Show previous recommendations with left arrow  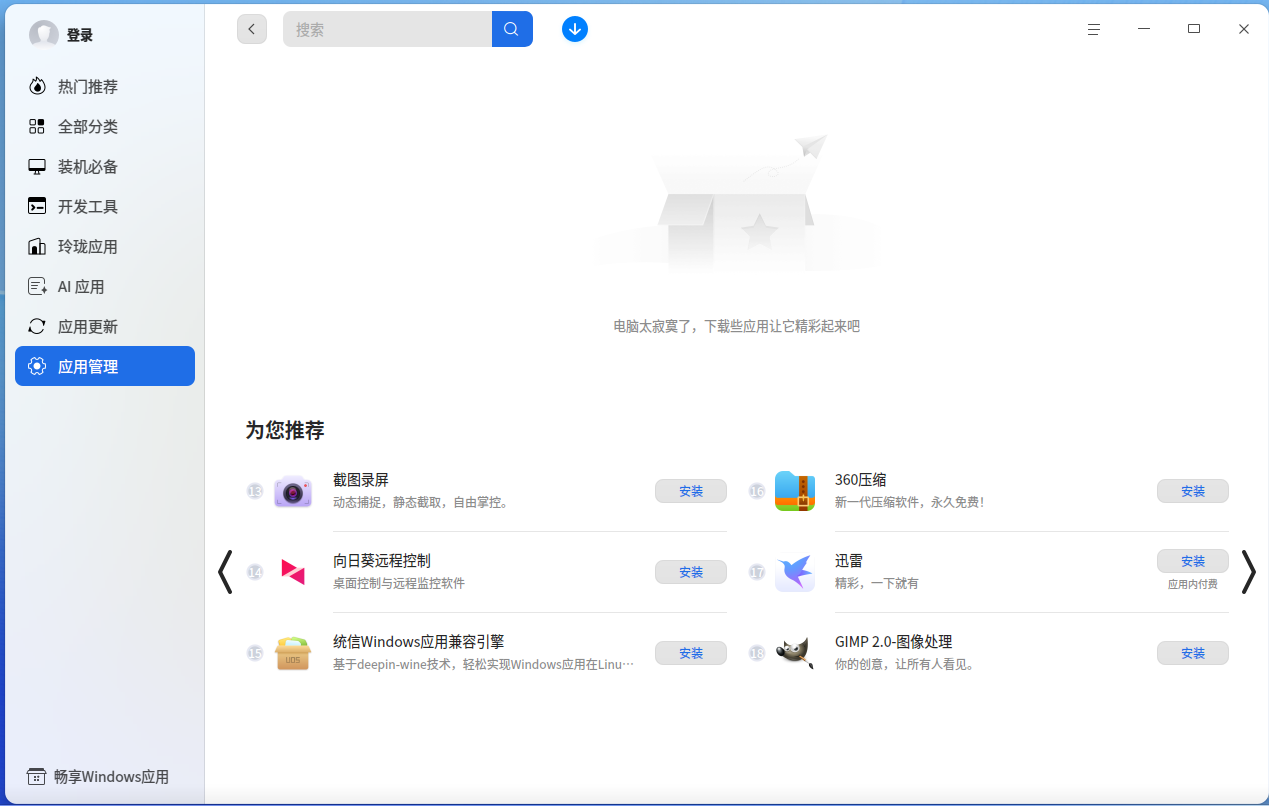tap(225, 572)
